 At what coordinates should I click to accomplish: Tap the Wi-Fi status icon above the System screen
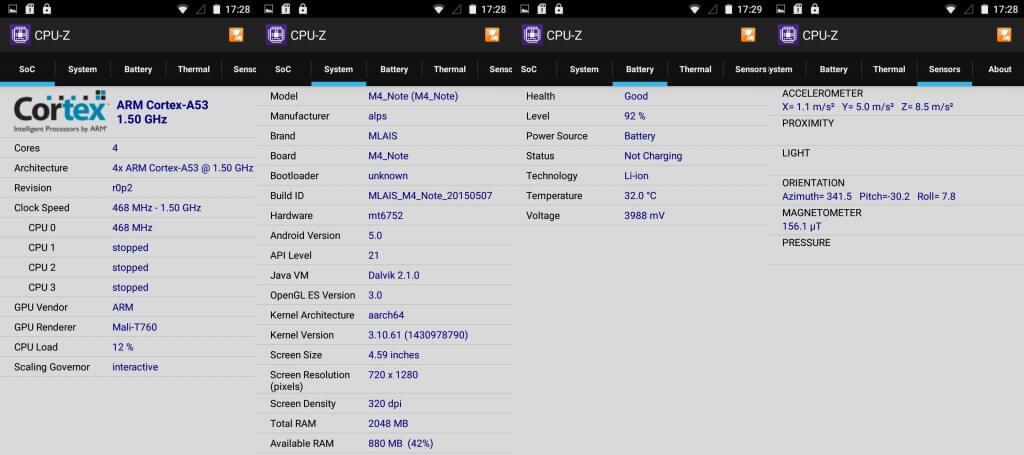[438, 9]
